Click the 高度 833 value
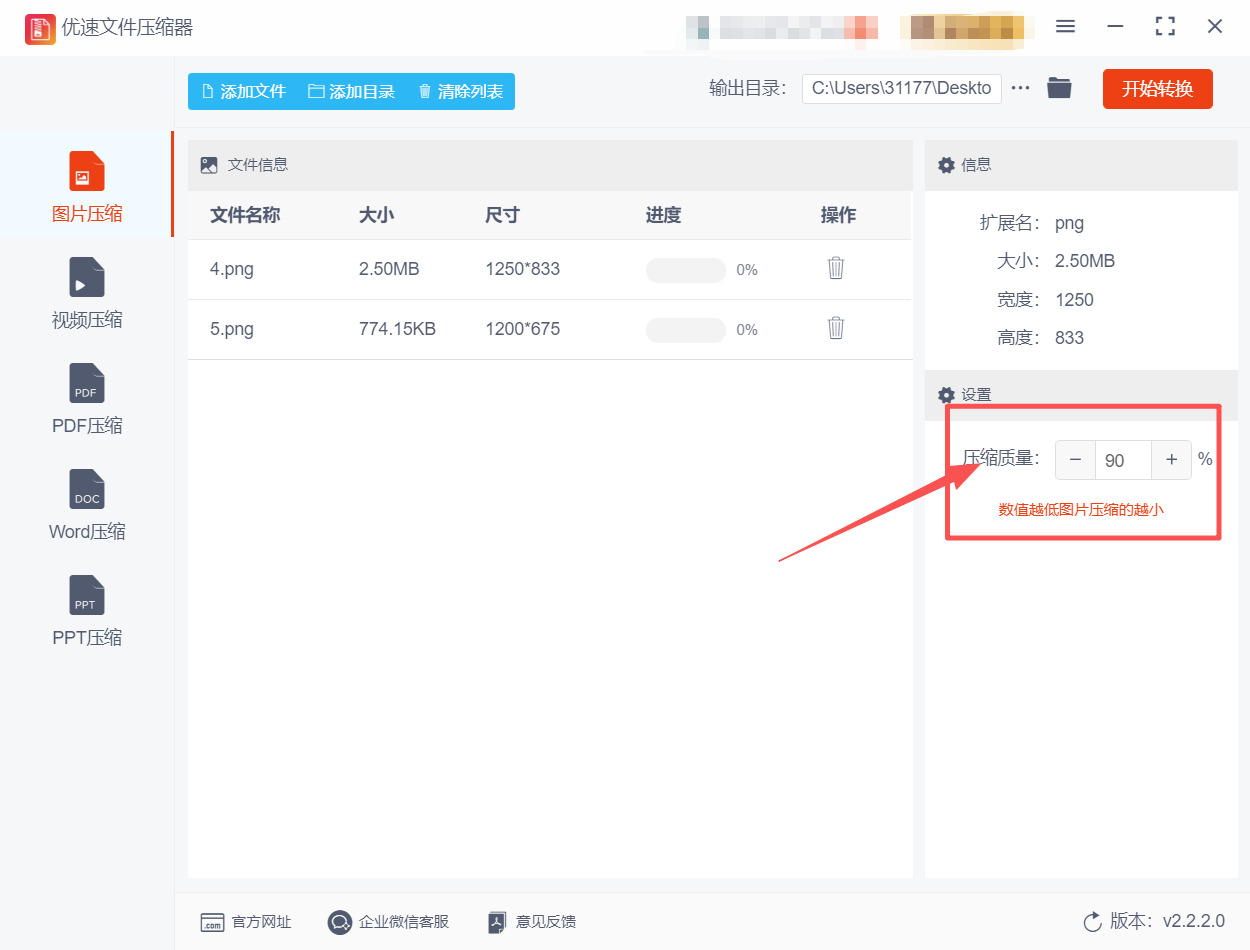1250x950 pixels. click(1069, 338)
